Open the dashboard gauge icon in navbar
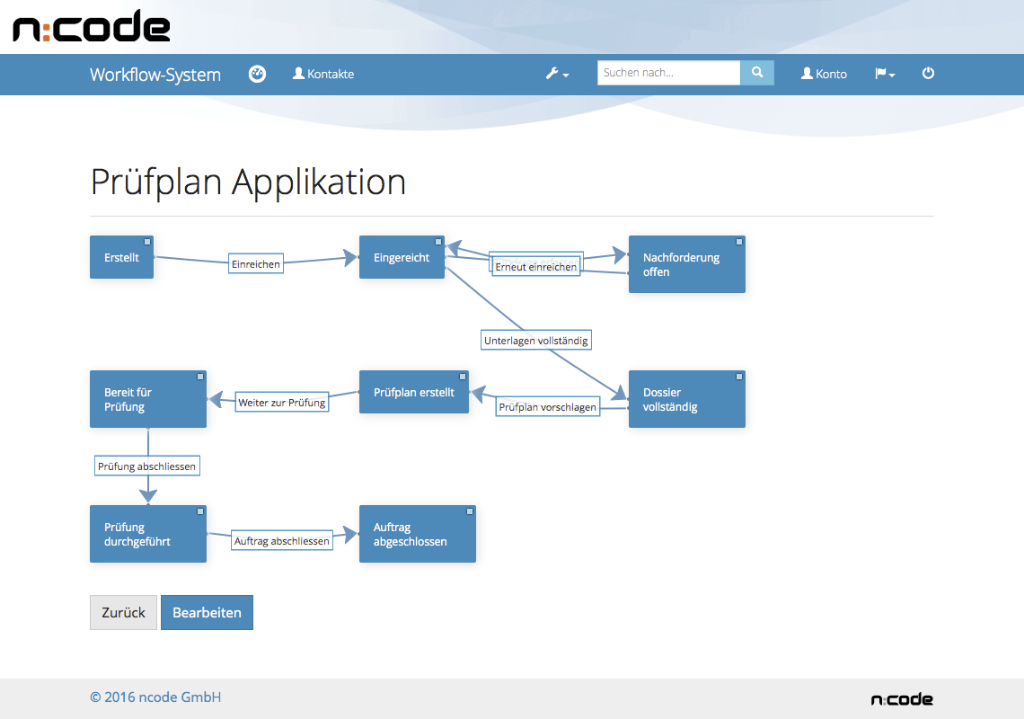This screenshot has height=719, width=1024. (x=257, y=74)
